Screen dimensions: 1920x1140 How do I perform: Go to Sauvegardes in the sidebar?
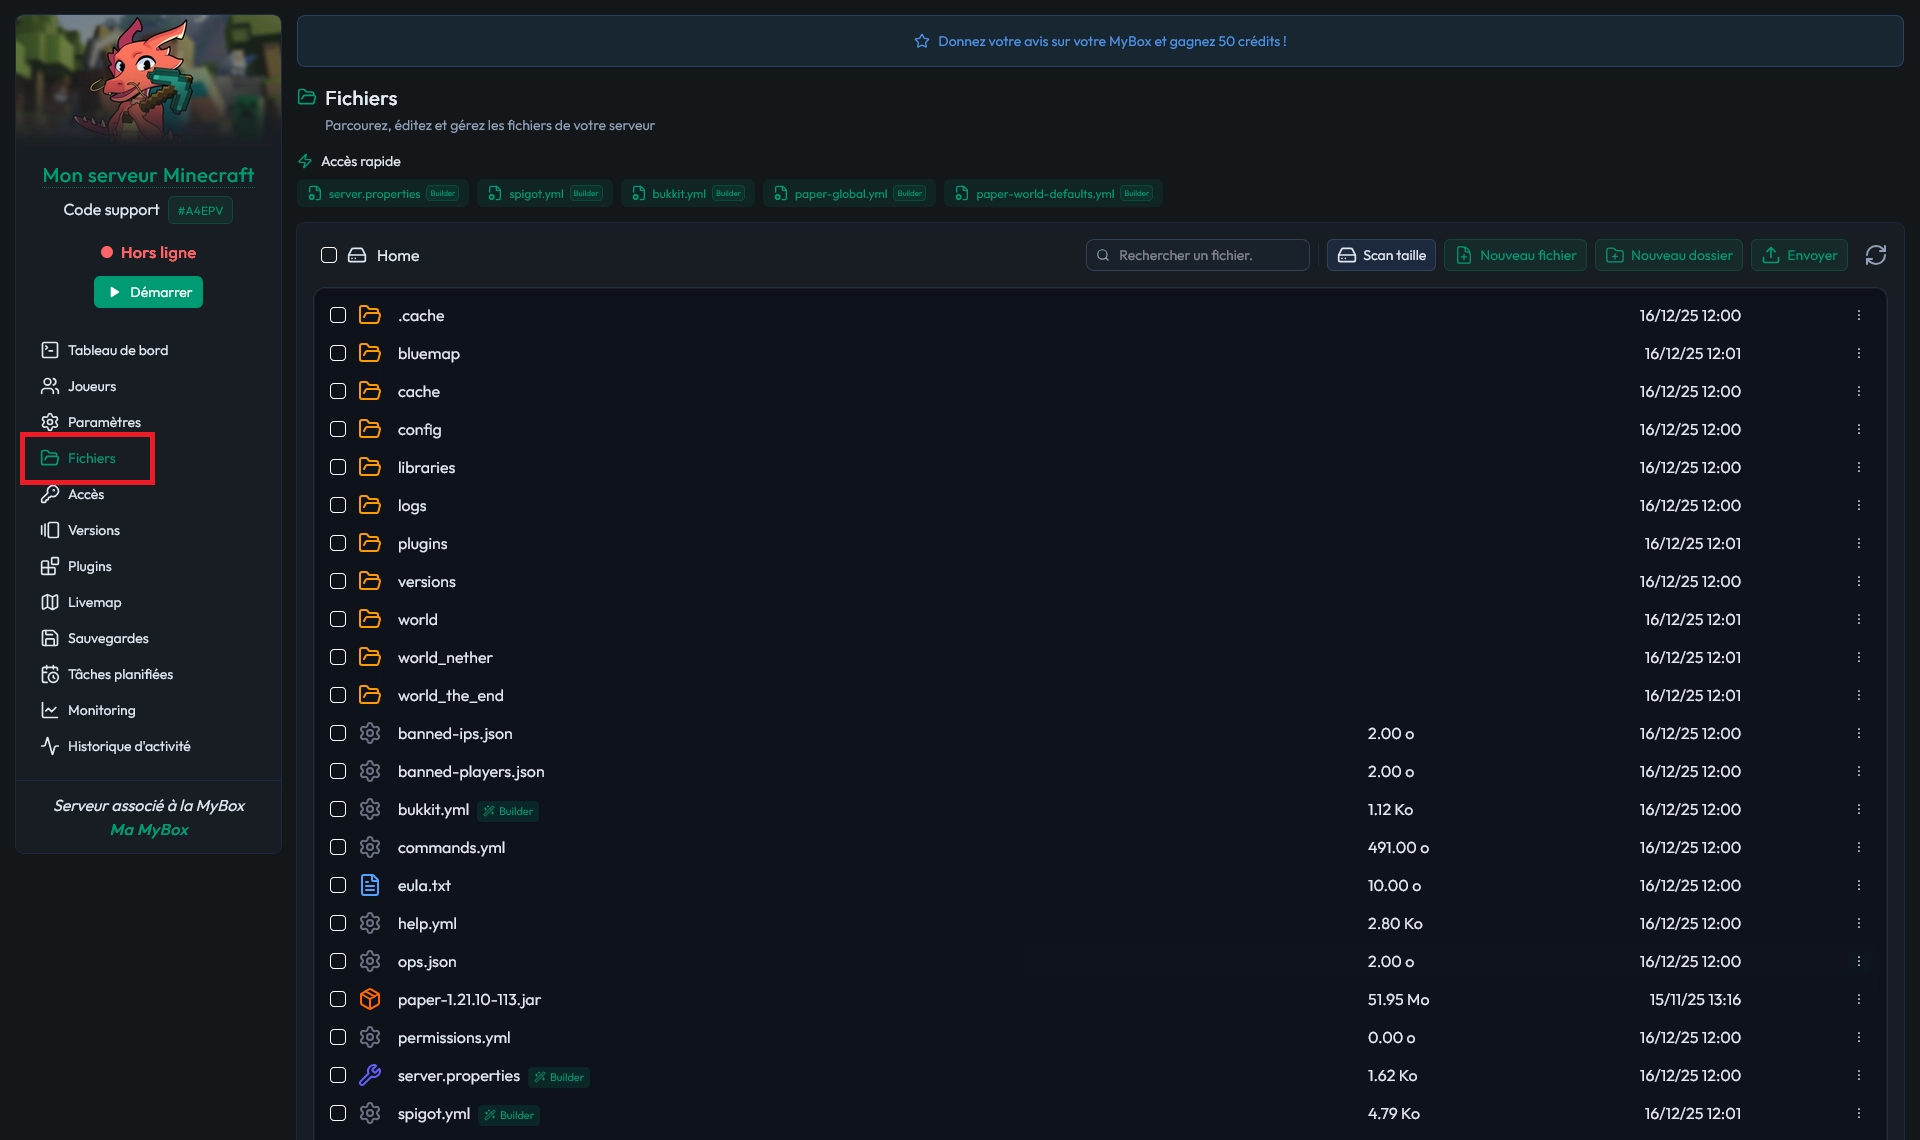click(x=108, y=638)
